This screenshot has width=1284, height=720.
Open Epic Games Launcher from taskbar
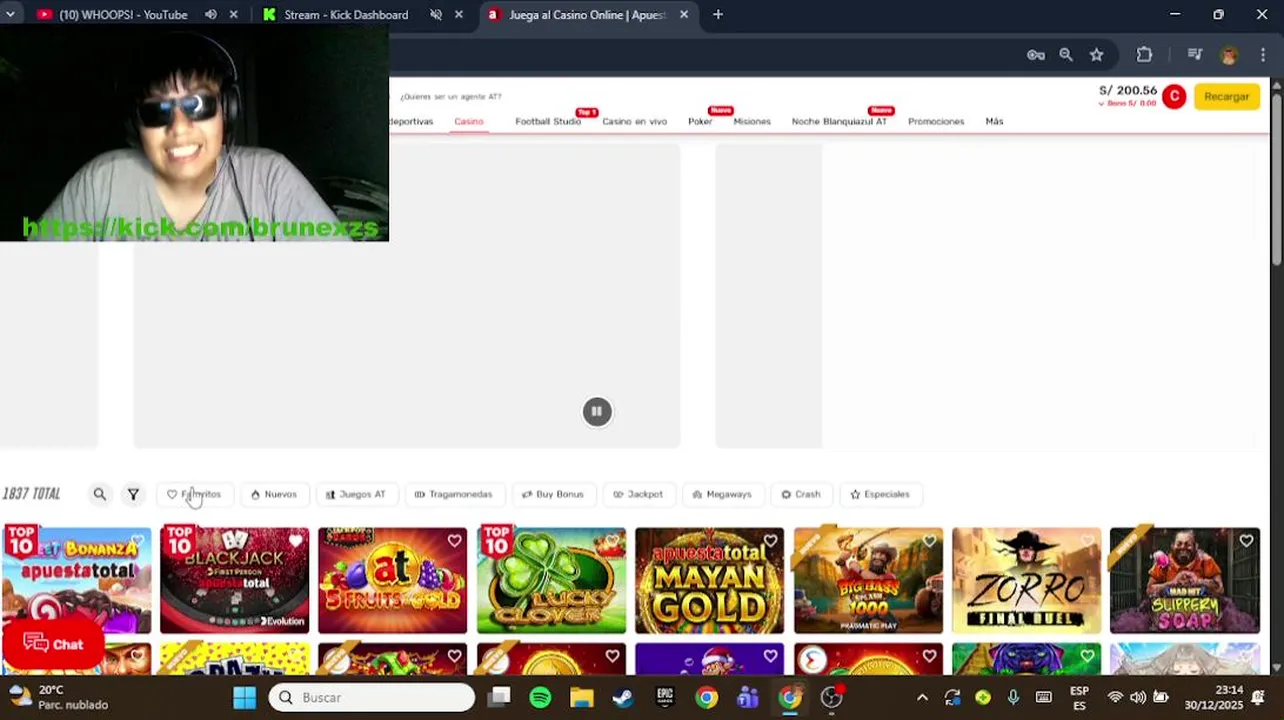coord(665,697)
